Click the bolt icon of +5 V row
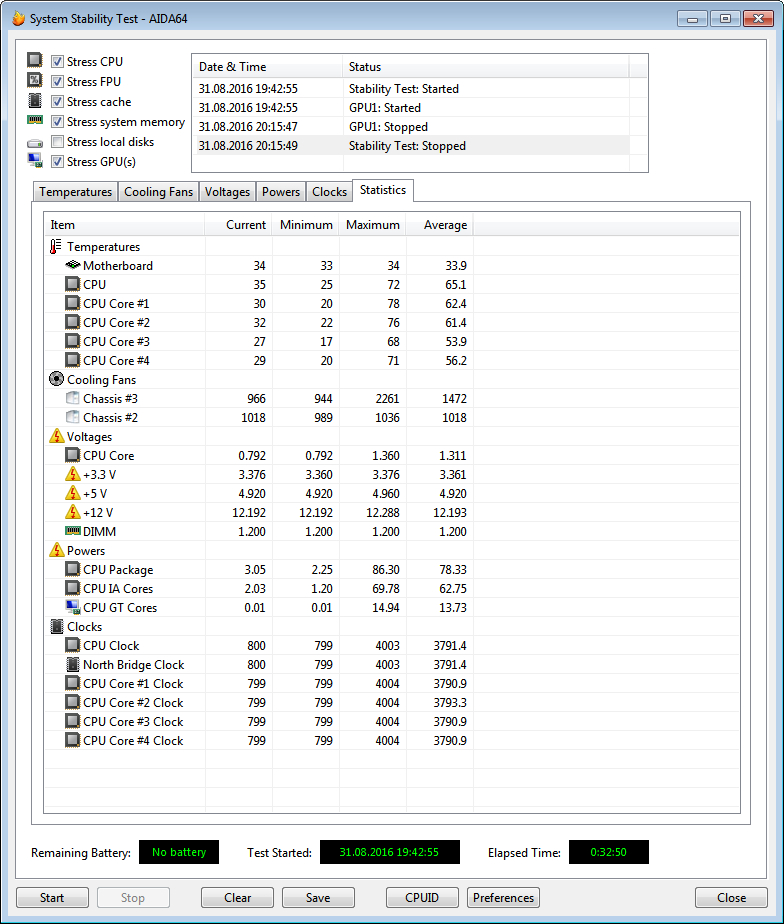The width and height of the screenshot is (784, 924). 73,493
